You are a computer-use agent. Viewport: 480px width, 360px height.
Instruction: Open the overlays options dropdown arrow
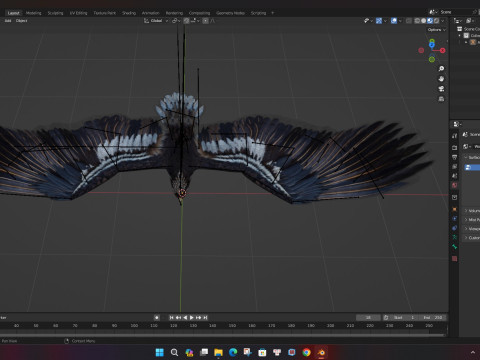coord(400,21)
